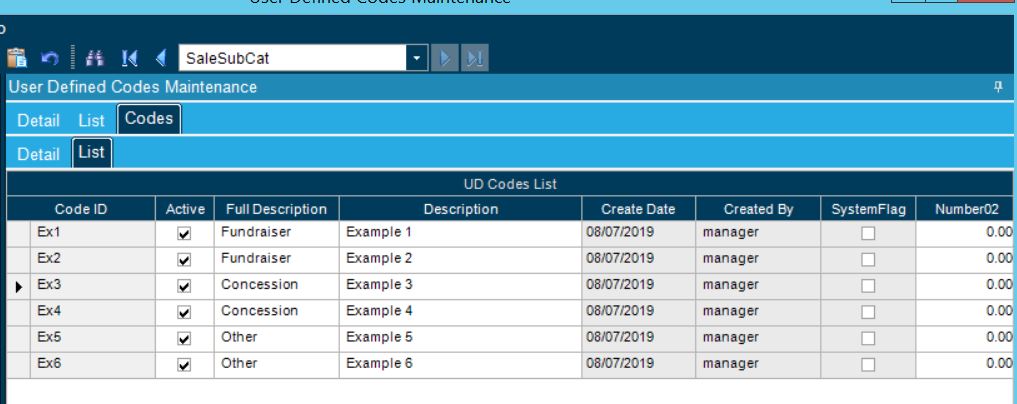Toggle Active checkbox for Ex1
The image size is (1017, 404).
coord(184,233)
